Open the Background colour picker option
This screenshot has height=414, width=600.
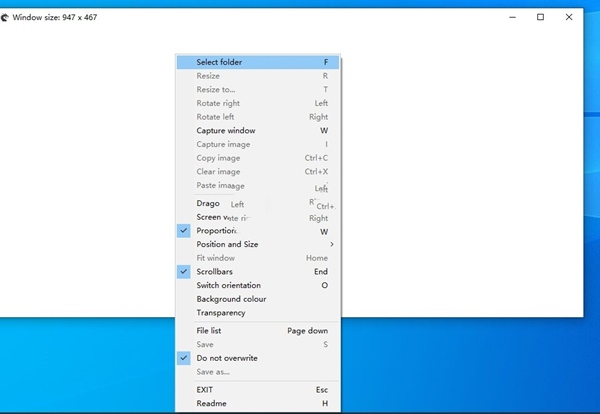point(231,299)
